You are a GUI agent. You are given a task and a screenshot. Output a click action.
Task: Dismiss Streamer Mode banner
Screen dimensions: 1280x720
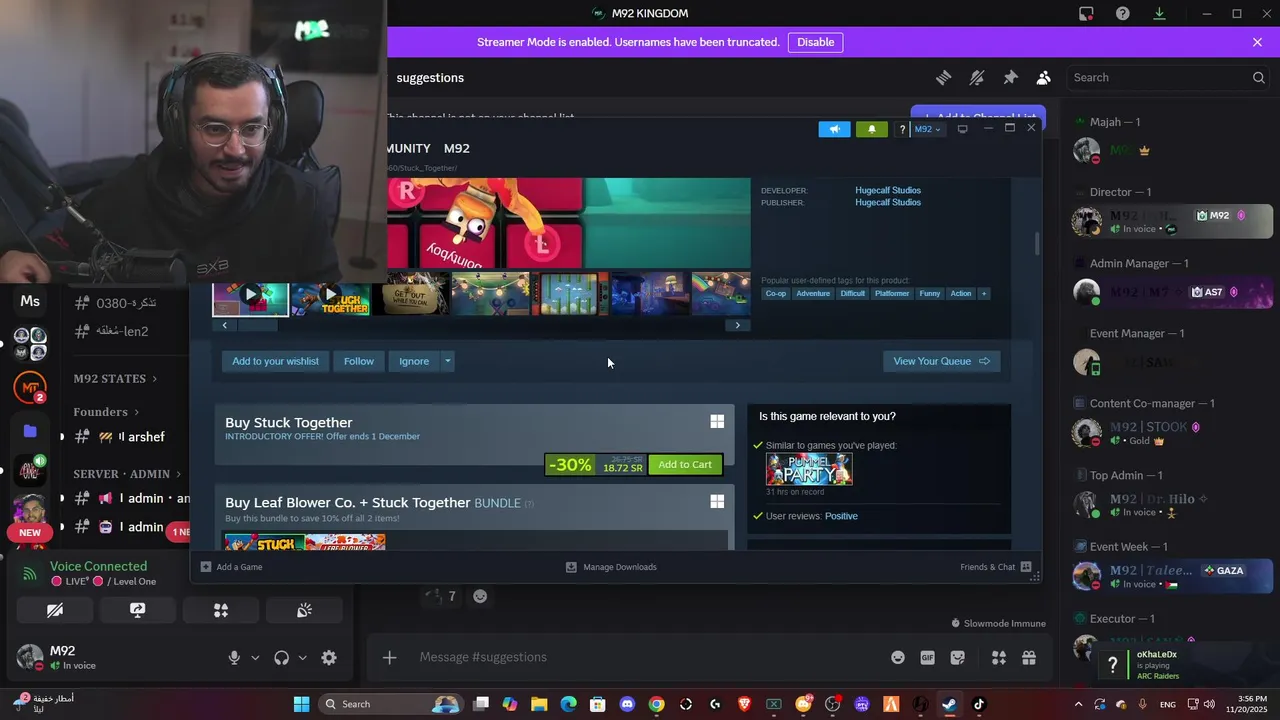point(1257,42)
